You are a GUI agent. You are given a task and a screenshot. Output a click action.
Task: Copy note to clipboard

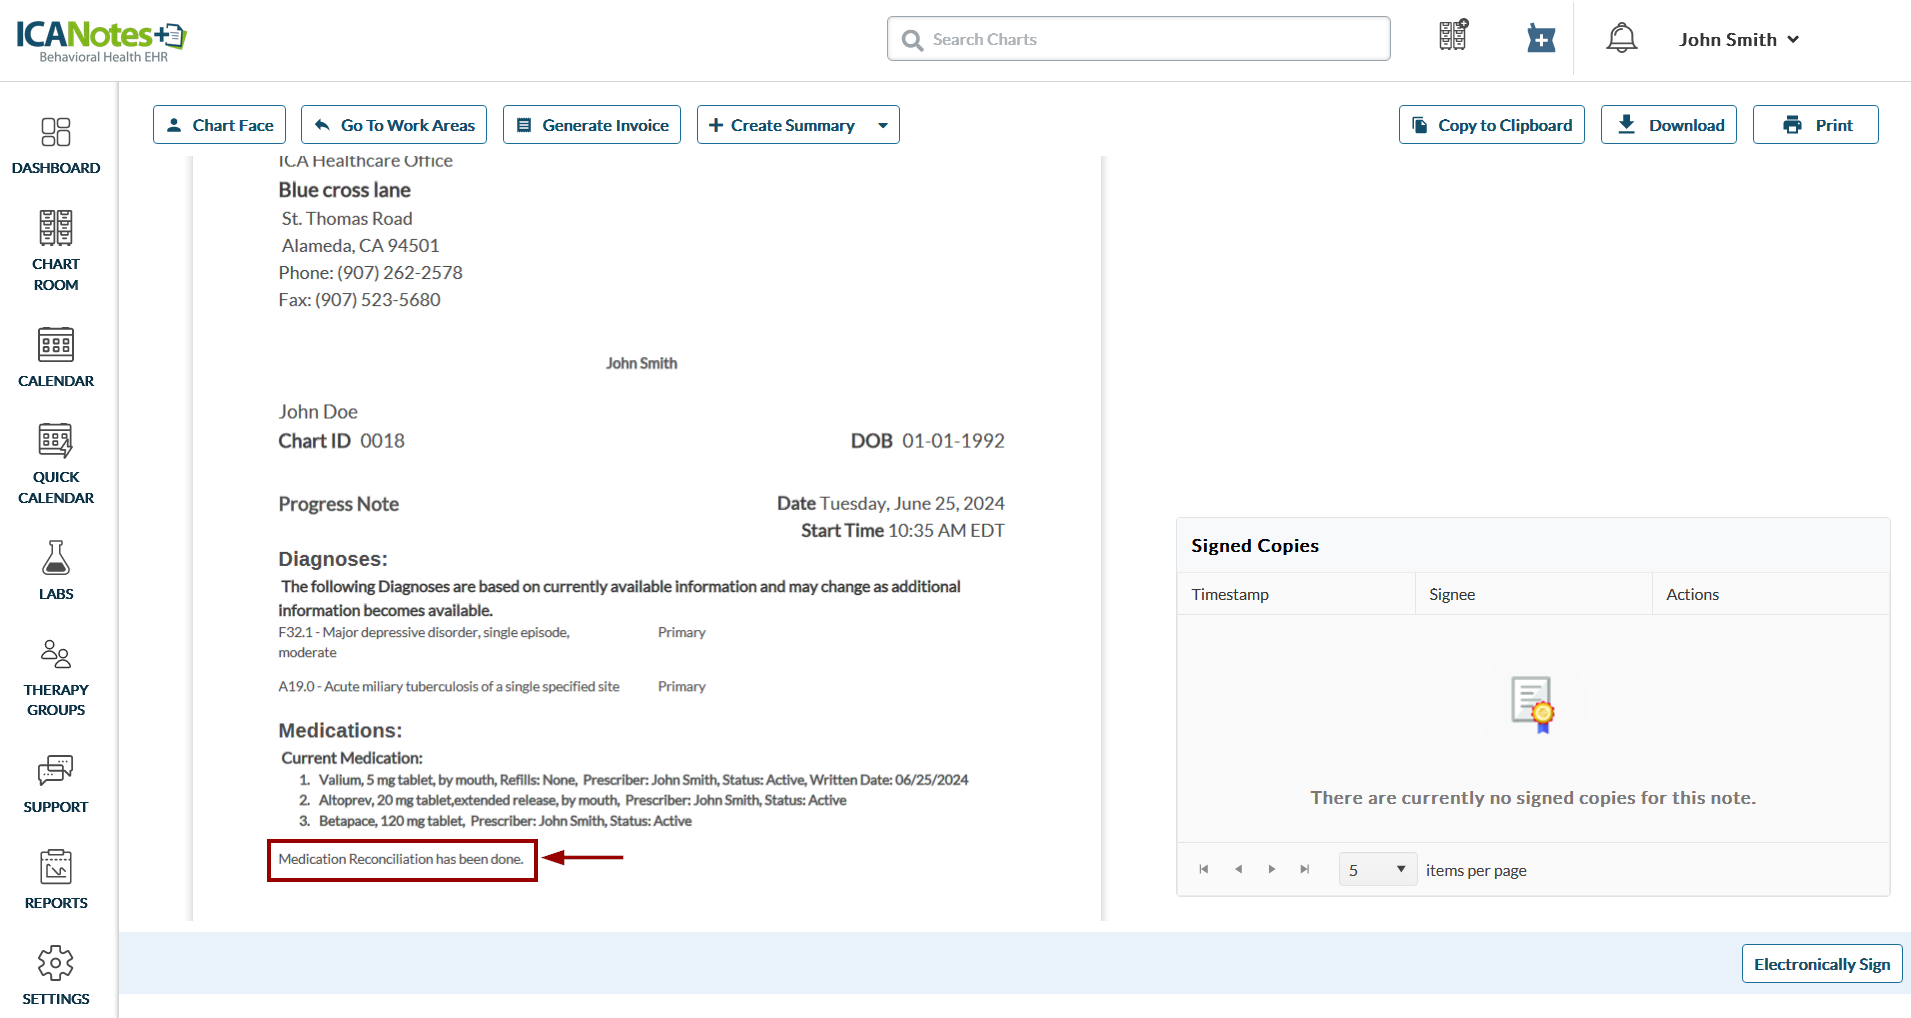pyautogui.click(x=1491, y=125)
